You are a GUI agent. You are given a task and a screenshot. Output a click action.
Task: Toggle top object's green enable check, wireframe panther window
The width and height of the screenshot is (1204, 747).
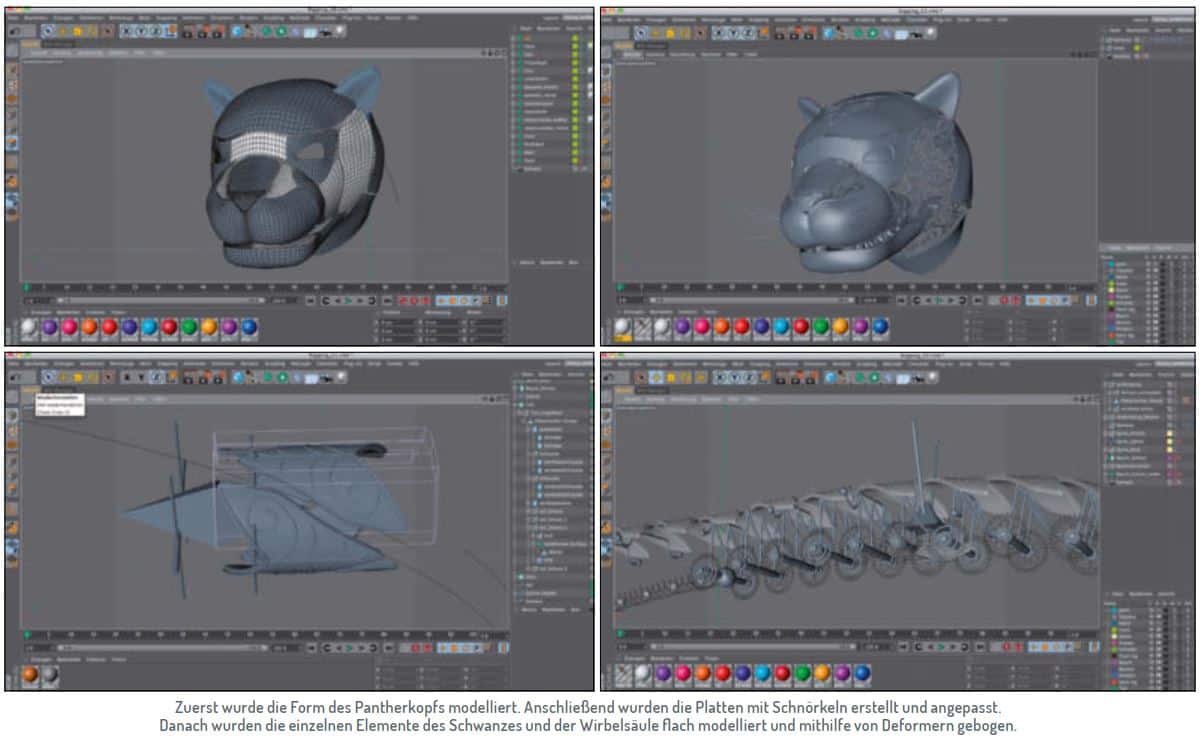click(x=577, y=39)
